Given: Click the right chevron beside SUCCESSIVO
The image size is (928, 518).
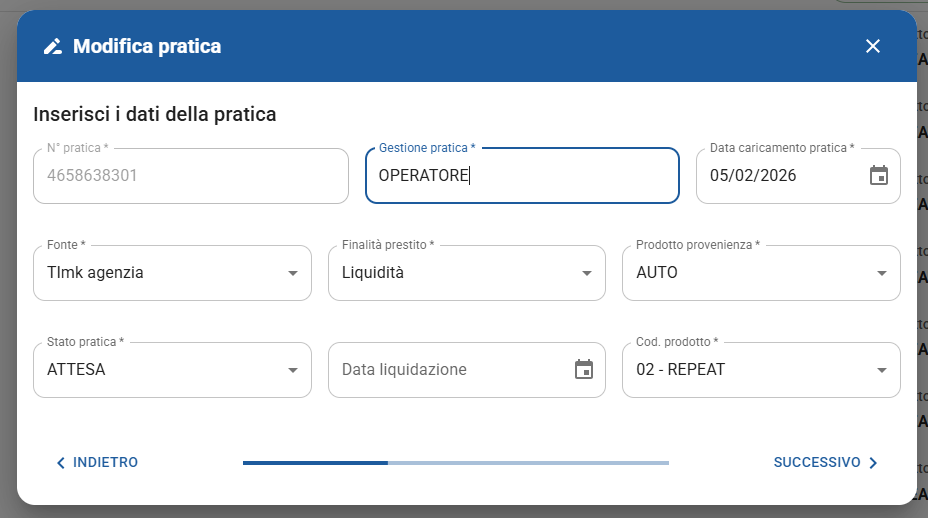Looking at the screenshot, I should [x=873, y=463].
